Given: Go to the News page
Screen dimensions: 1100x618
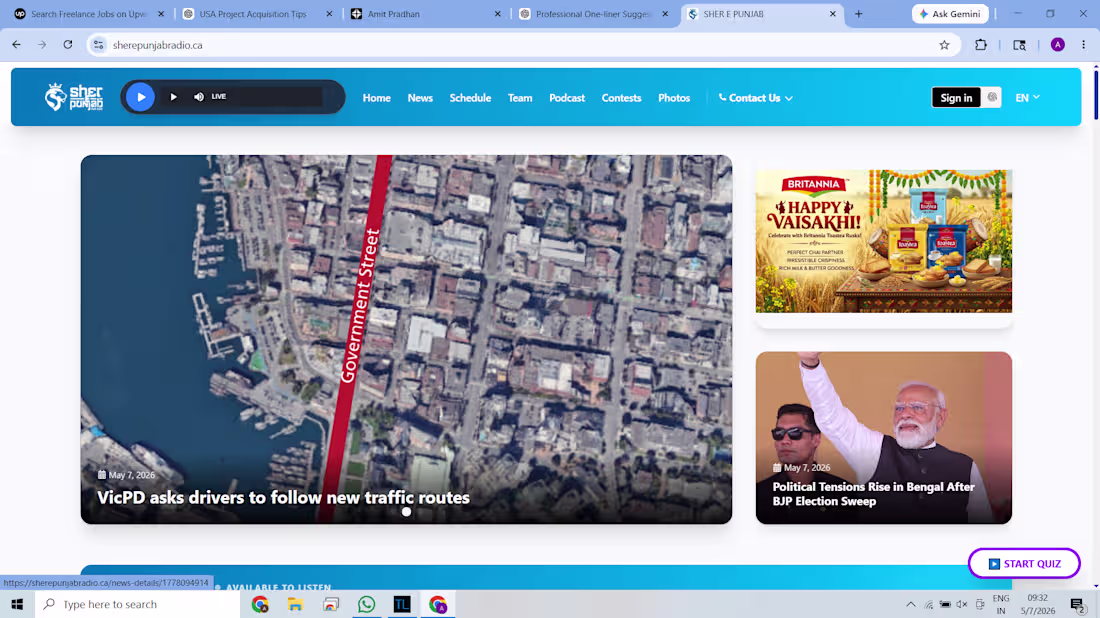Looking at the screenshot, I should [420, 98].
